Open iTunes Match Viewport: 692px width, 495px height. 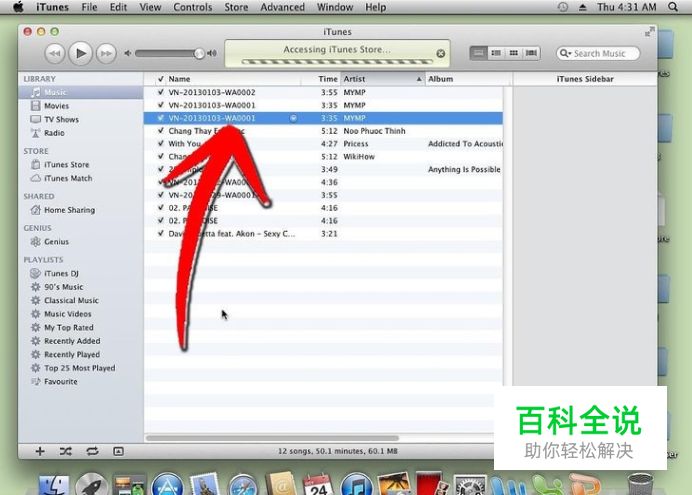click(x=81, y=178)
